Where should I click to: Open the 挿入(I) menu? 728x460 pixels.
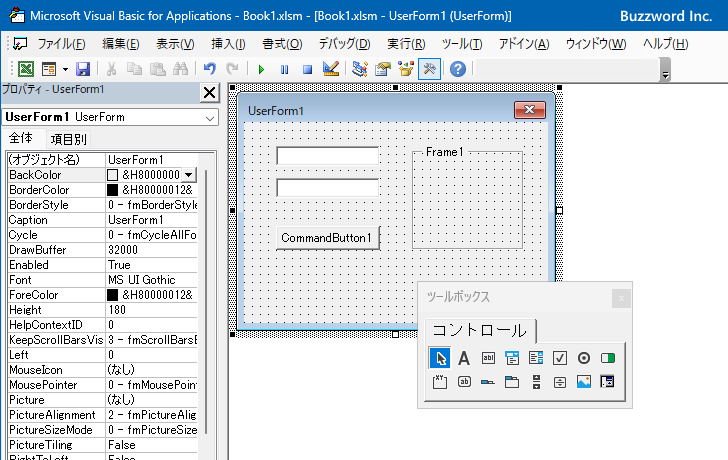point(228,44)
